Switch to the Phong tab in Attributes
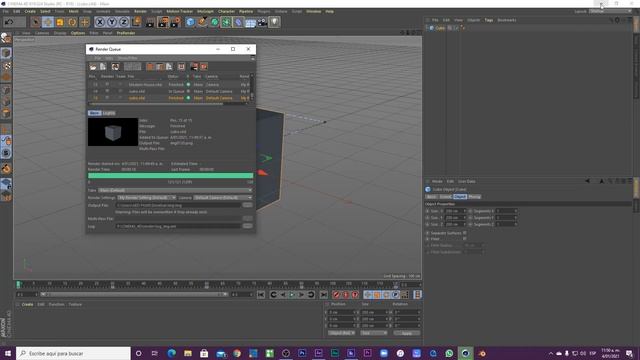Screen dimensions: 640x360 point(474,197)
